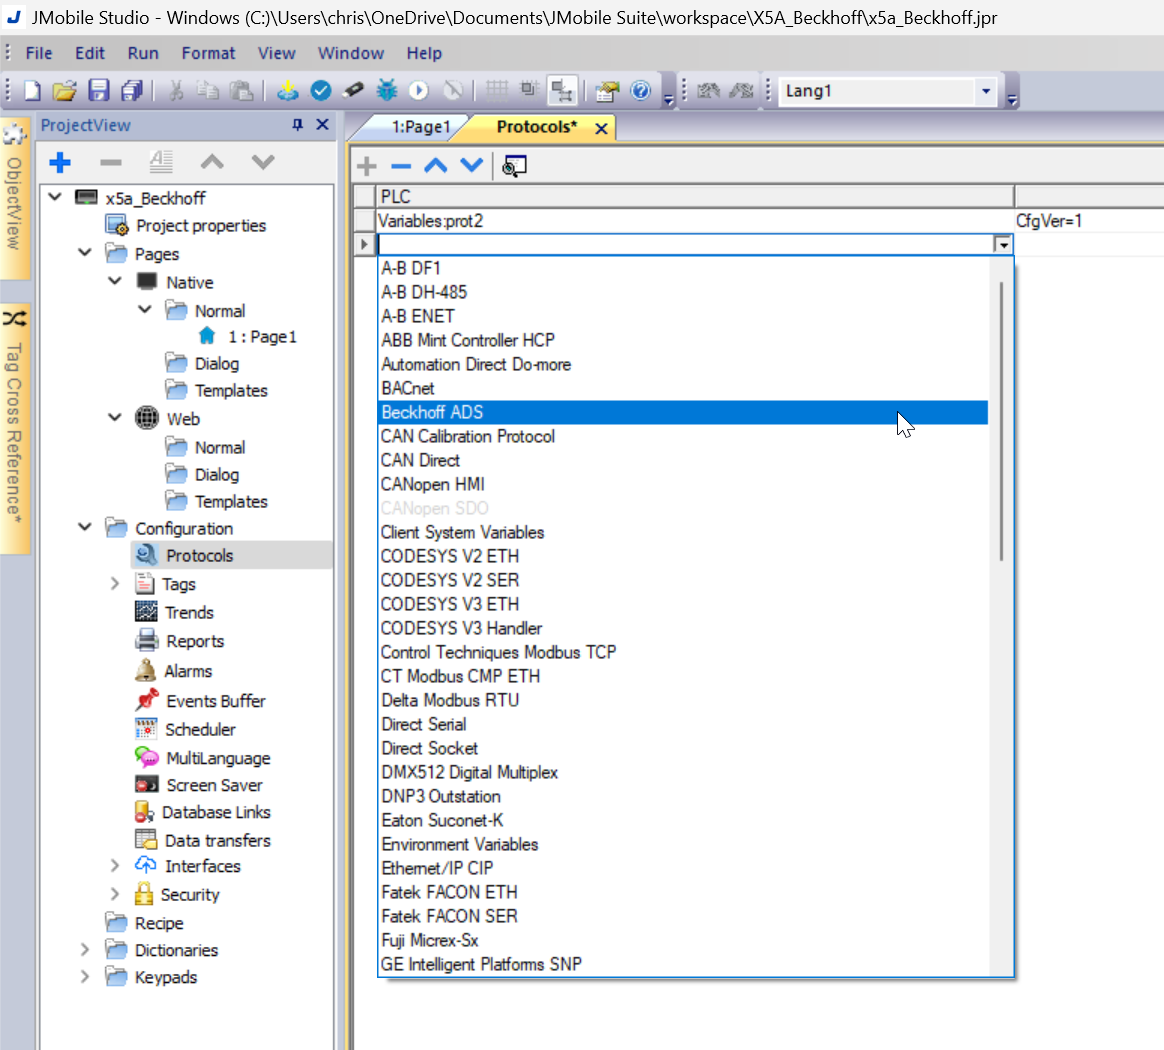Click the blue plus in ProjectView

click(60, 162)
